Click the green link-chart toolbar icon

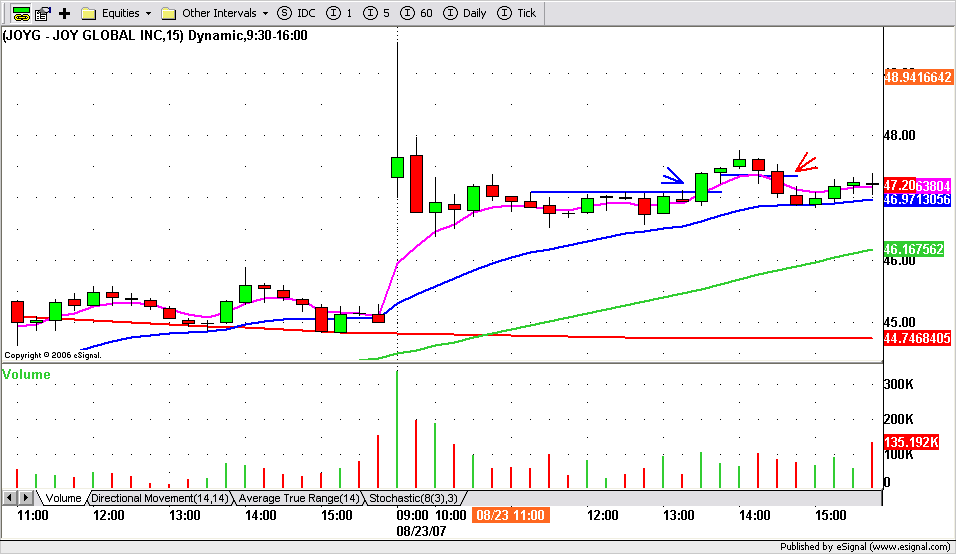[x=21, y=13]
